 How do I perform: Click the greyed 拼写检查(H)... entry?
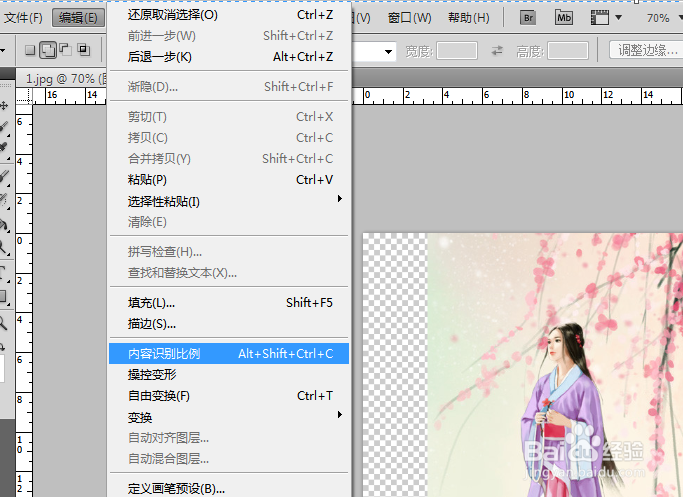click(229, 252)
